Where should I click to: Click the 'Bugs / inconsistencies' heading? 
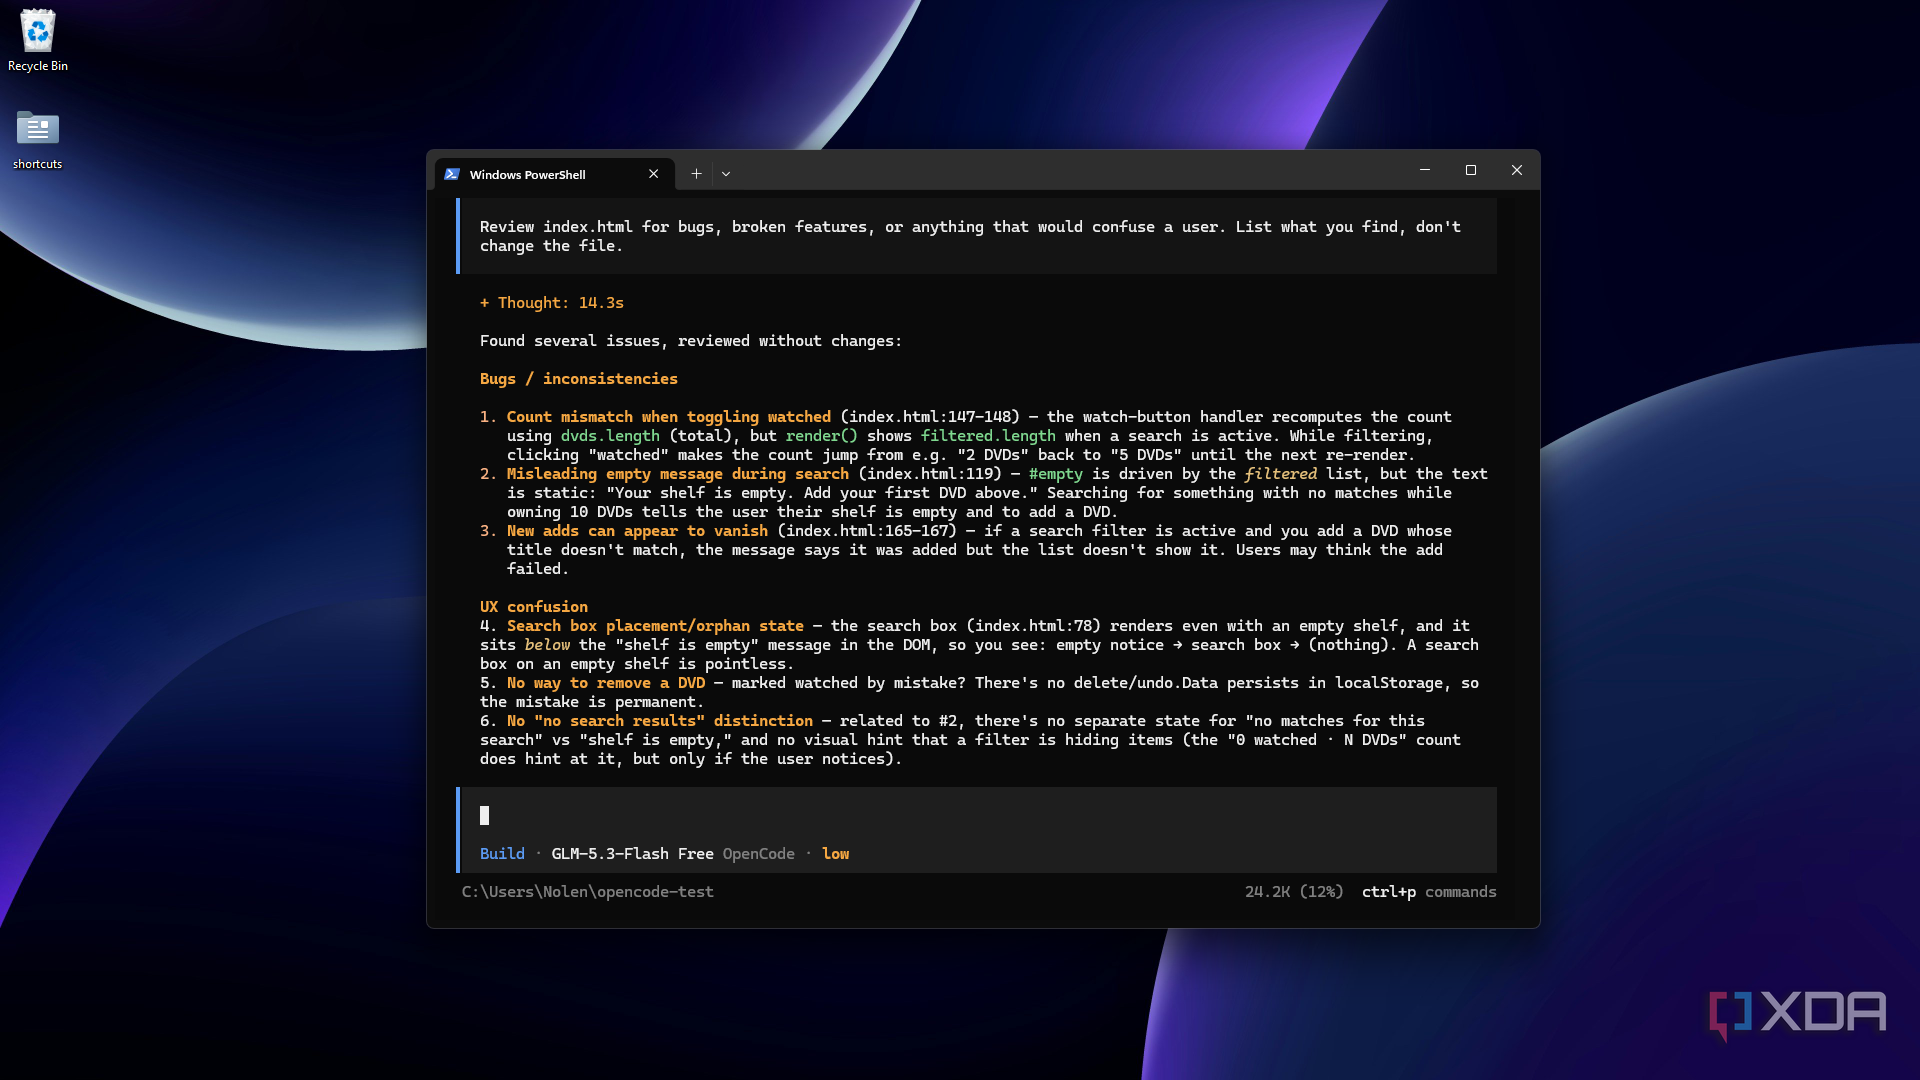[579, 379]
